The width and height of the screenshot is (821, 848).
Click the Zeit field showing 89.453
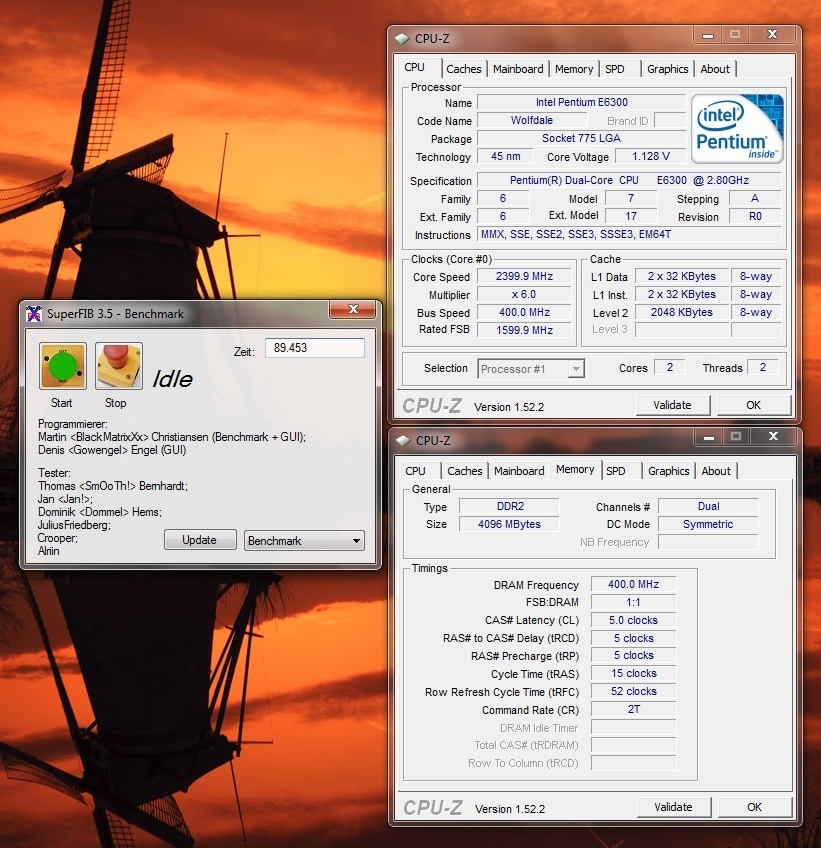[315, 348]
